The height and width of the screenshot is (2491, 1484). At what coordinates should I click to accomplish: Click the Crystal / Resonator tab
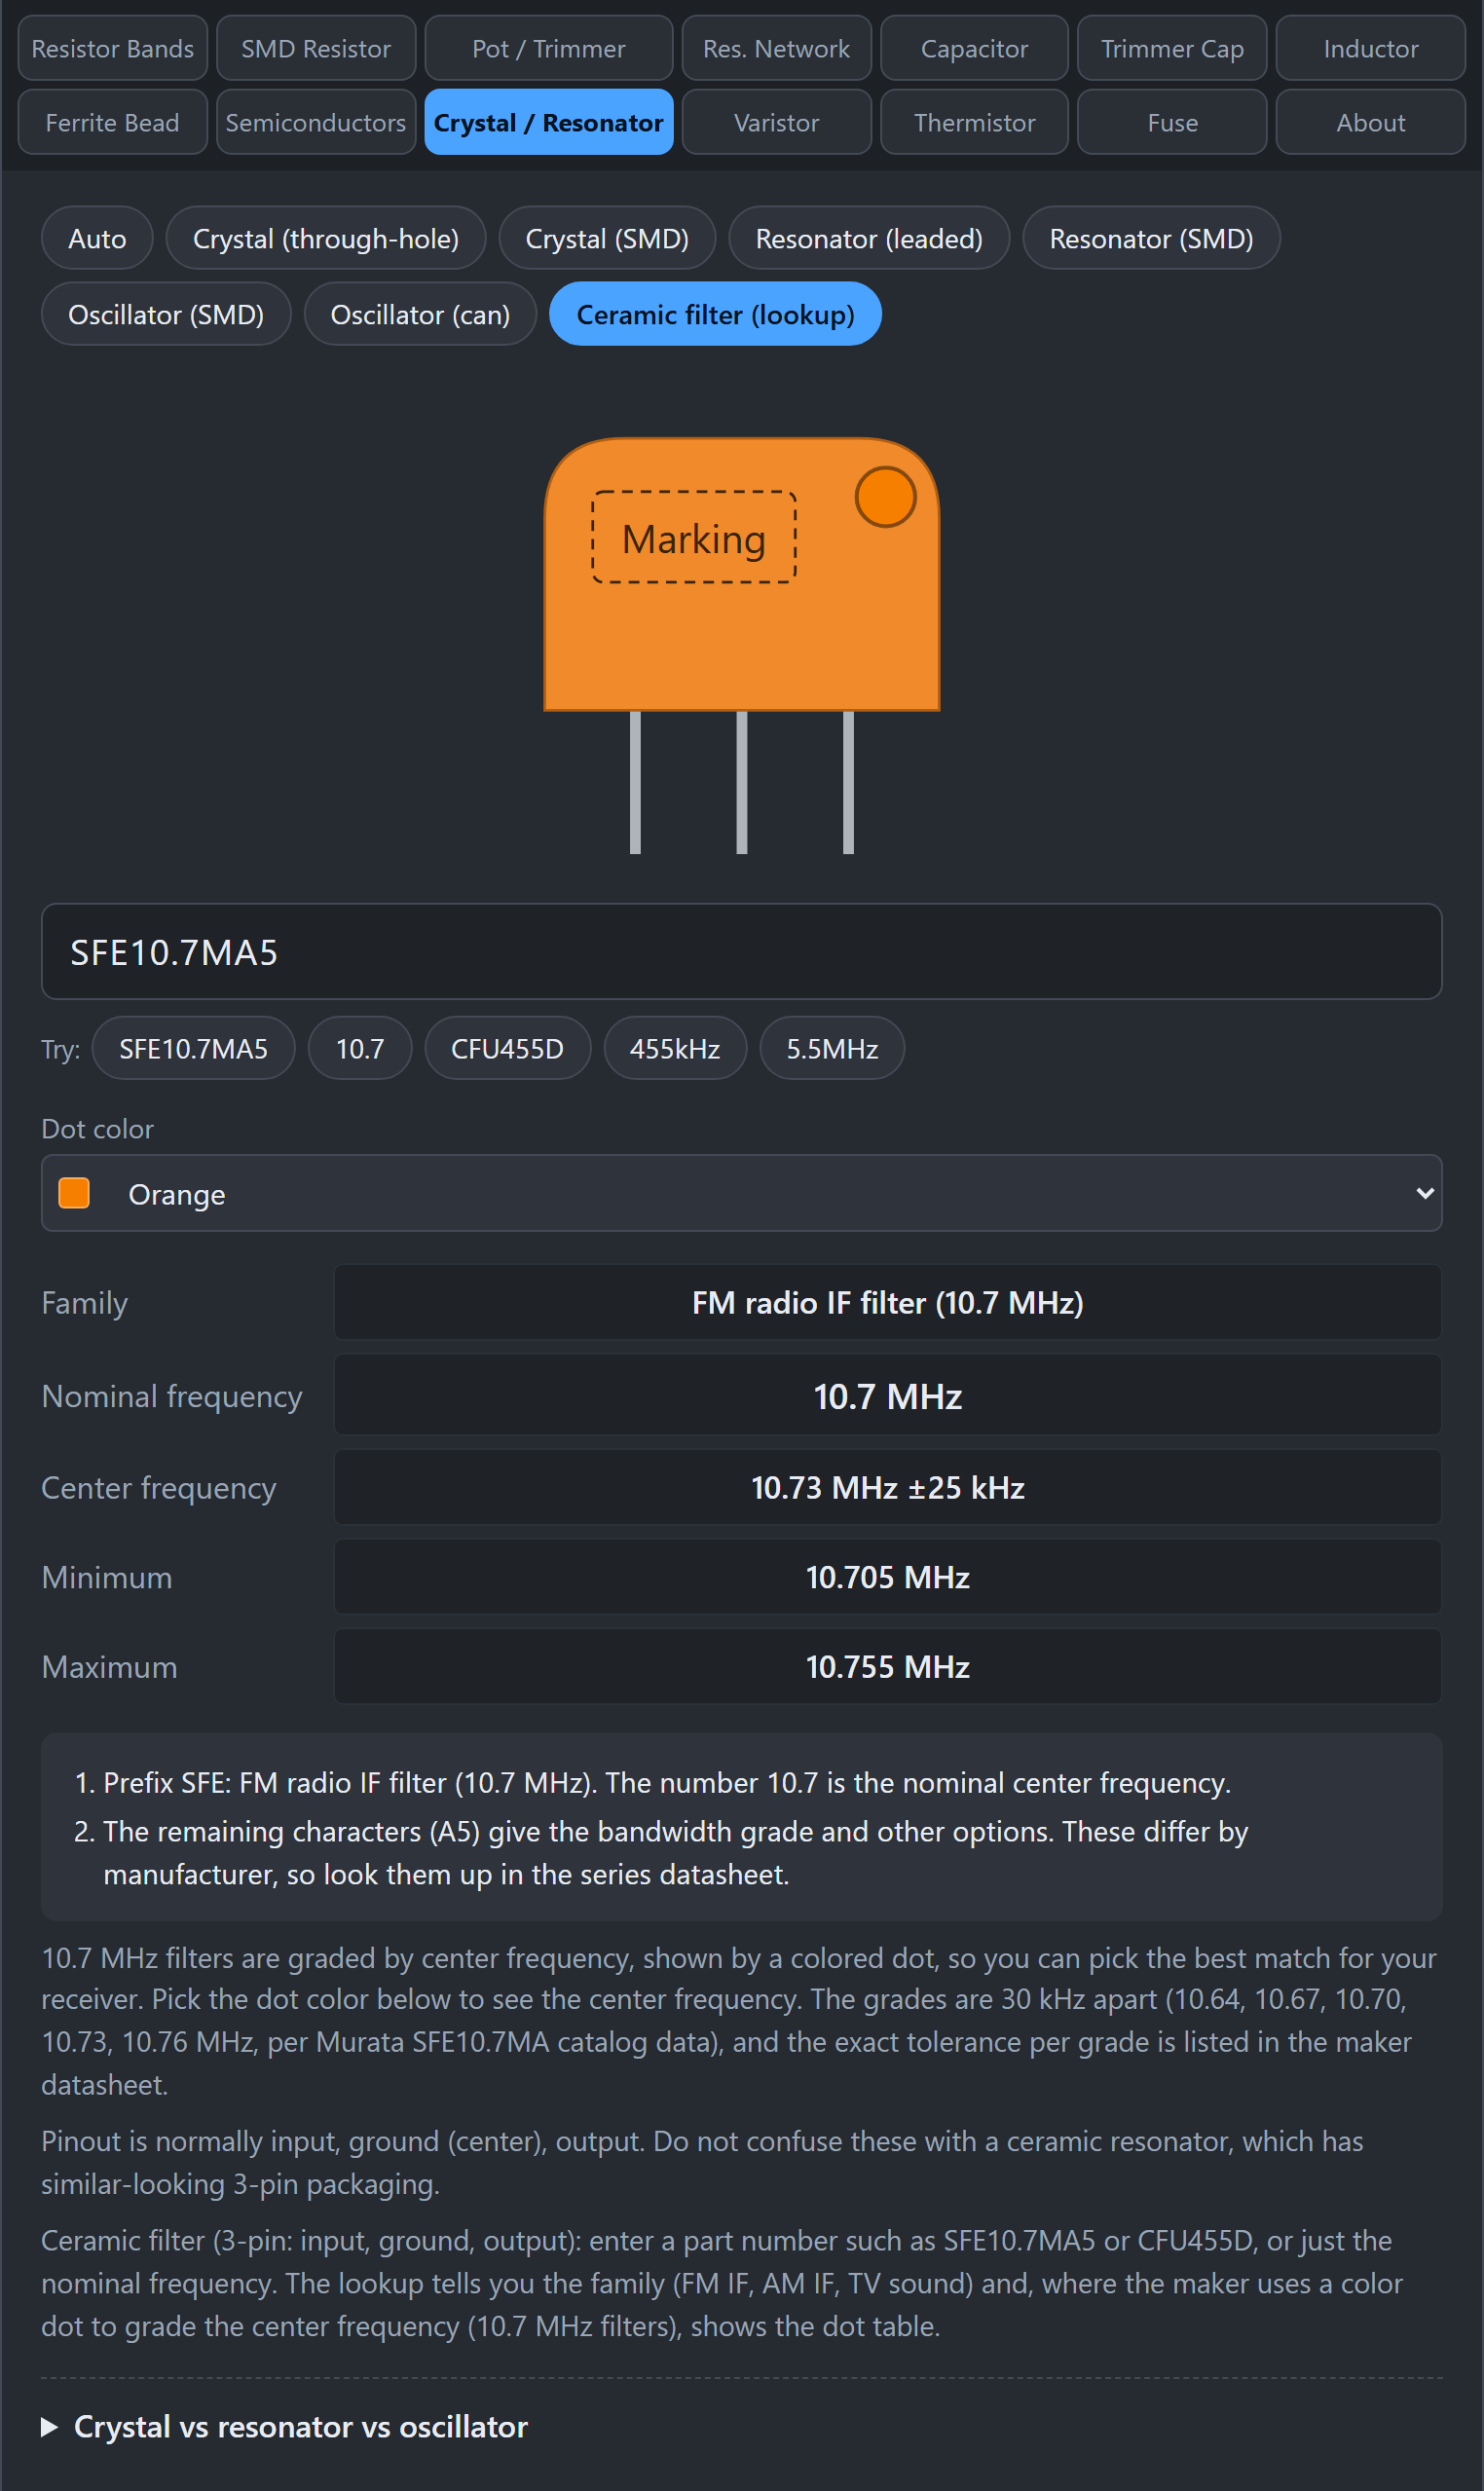[x=548, y=122]
